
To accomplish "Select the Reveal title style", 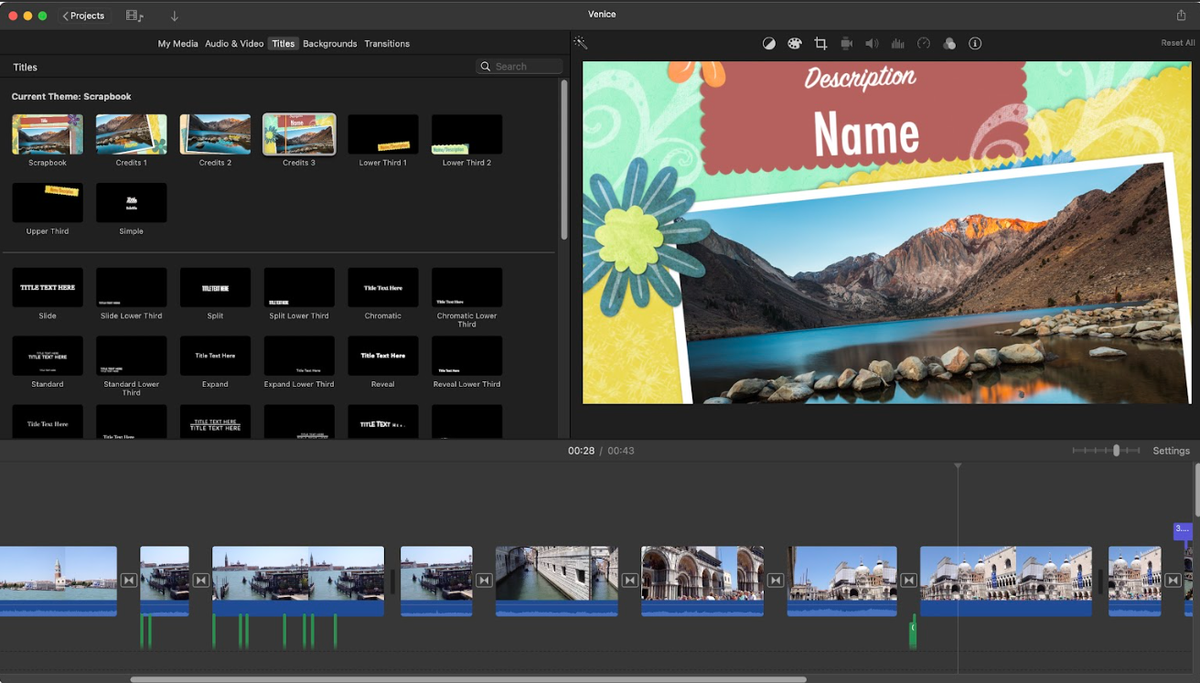I will [383, 356].
